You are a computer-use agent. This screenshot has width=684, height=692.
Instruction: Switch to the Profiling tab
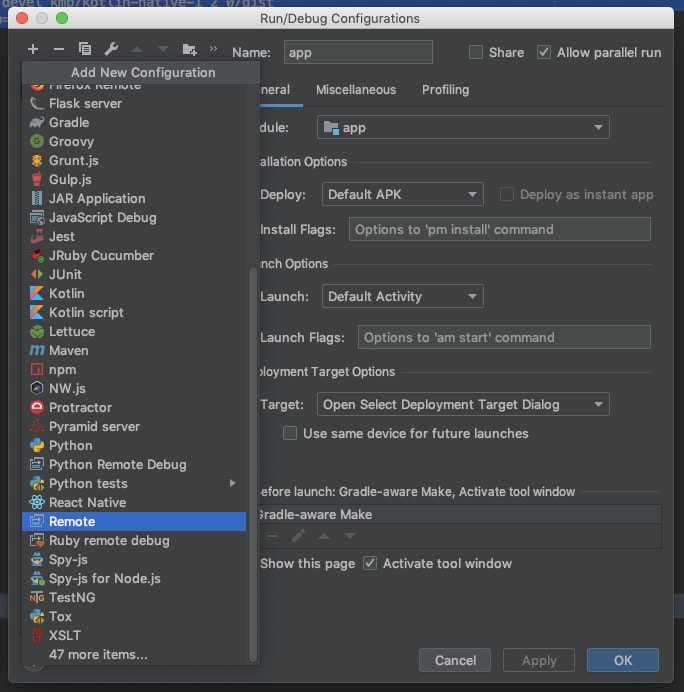[445, 90]
